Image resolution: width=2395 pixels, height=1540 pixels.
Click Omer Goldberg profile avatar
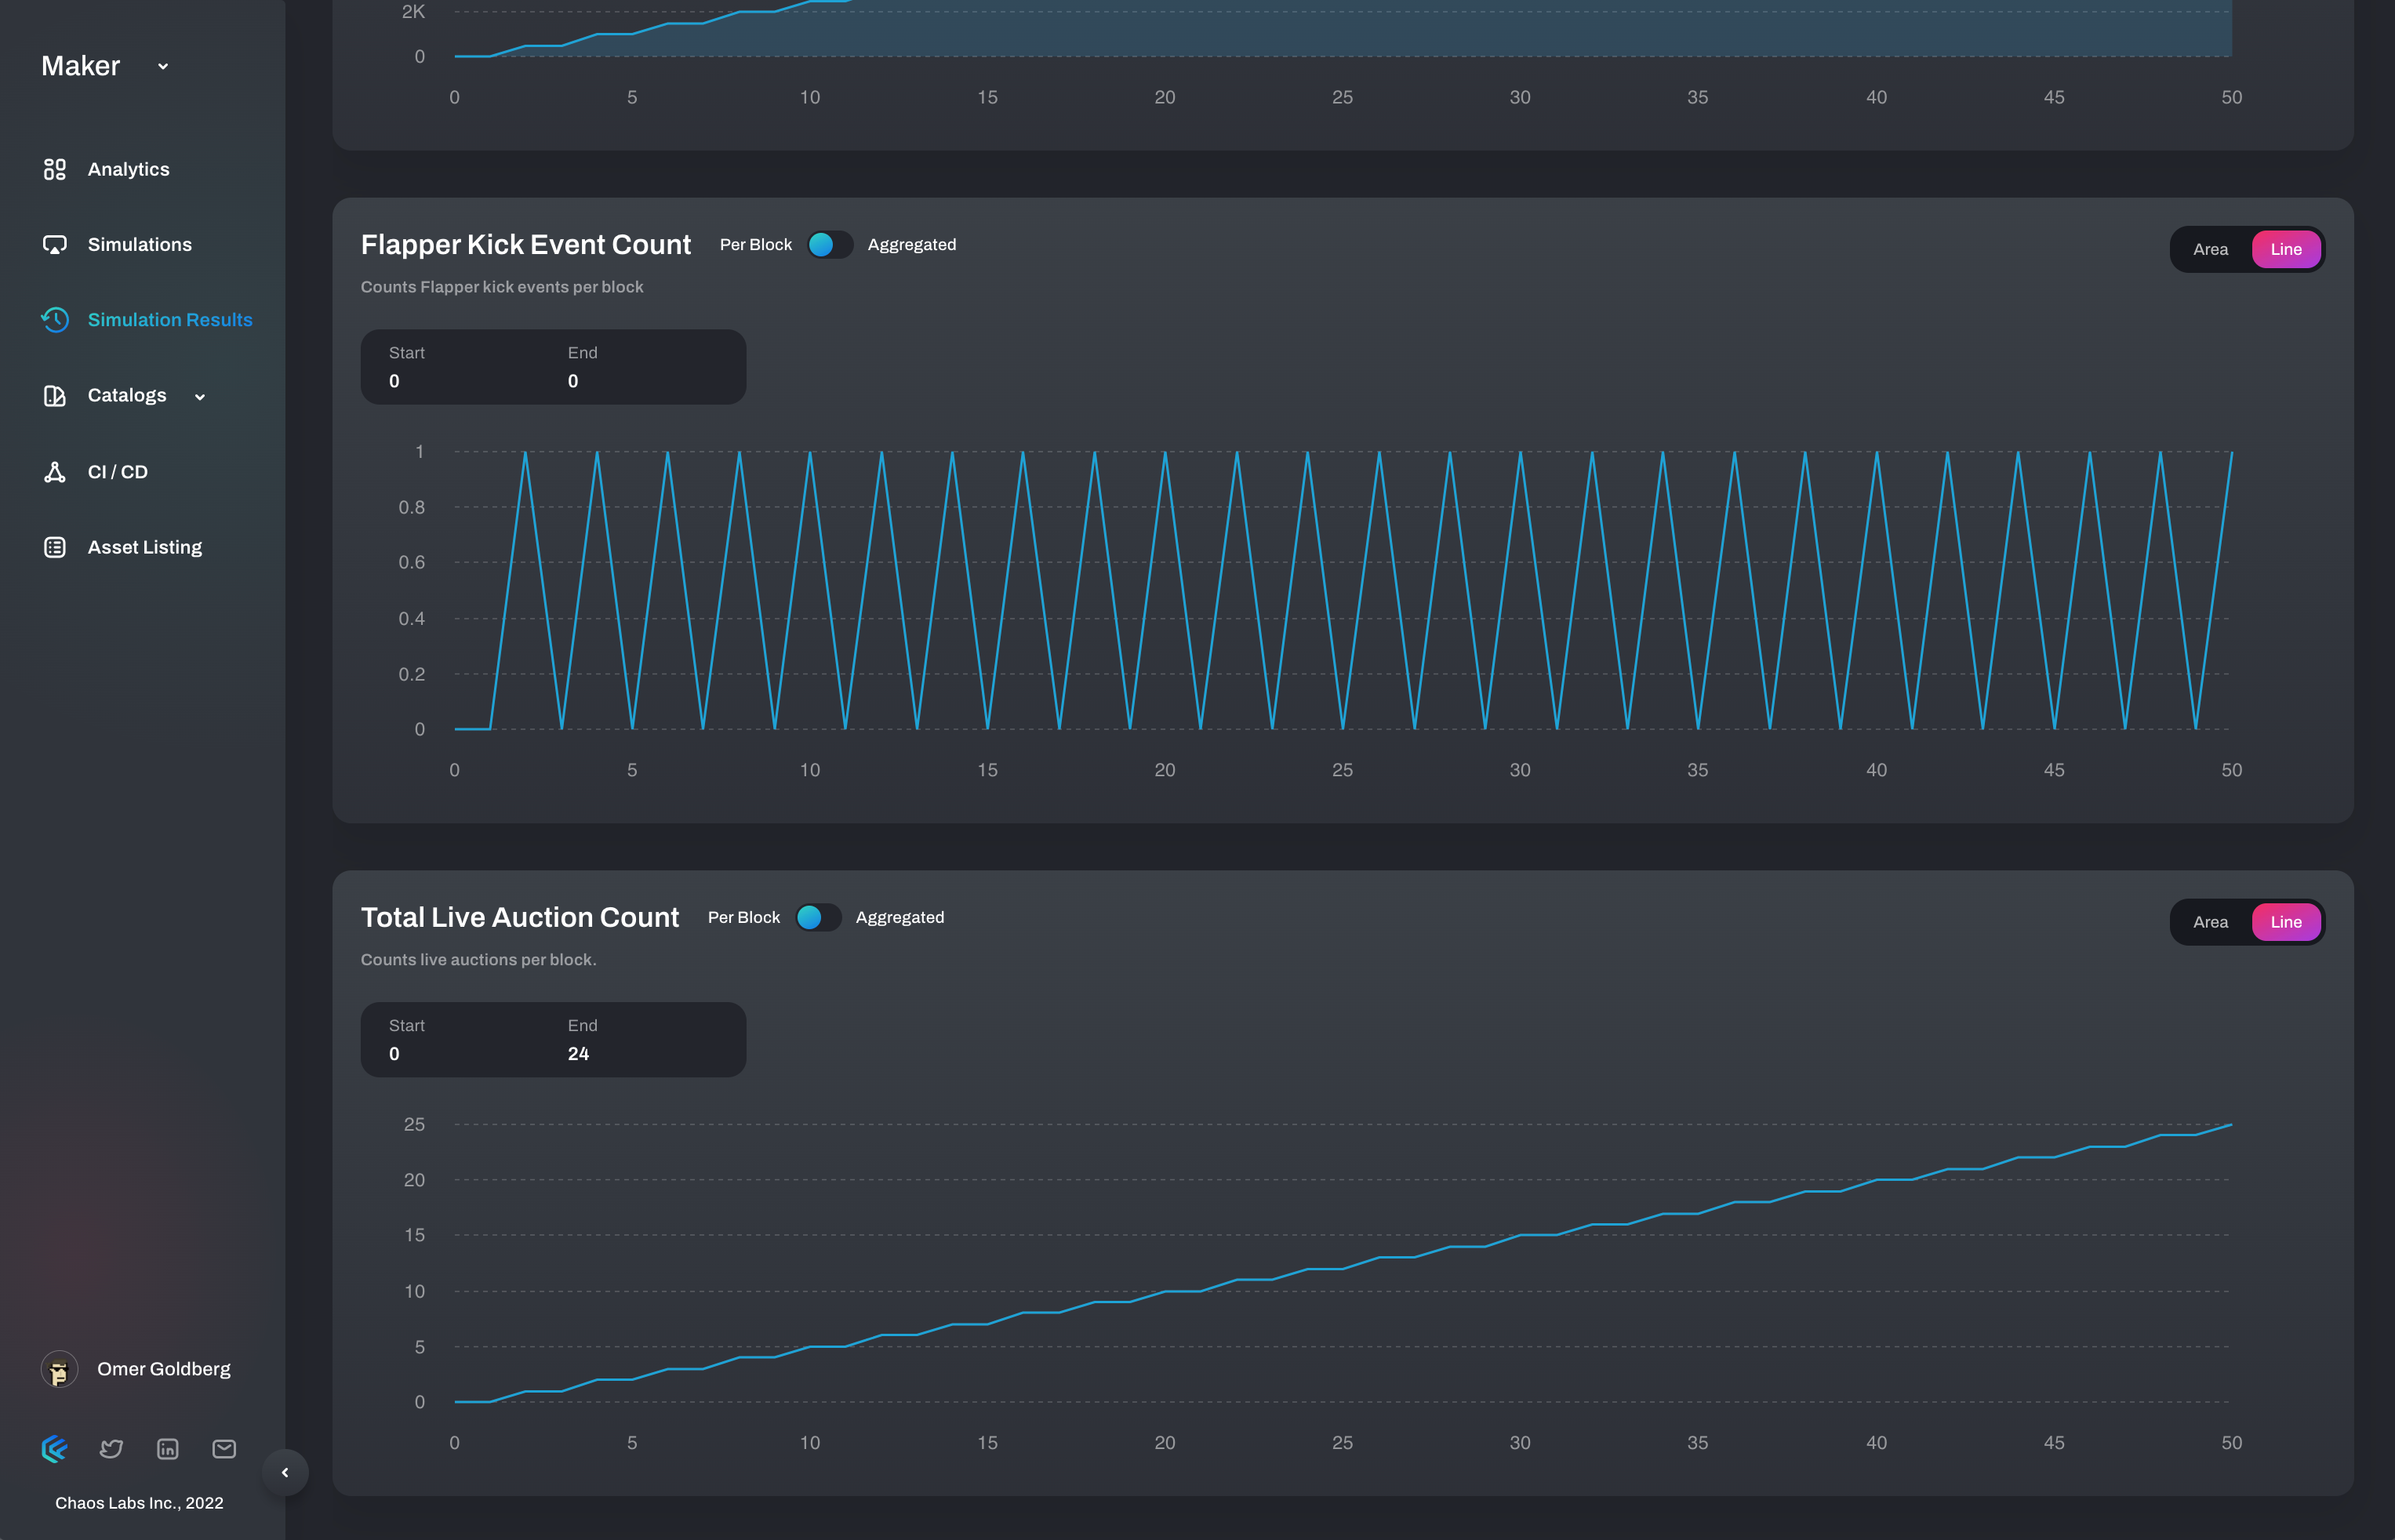pyautogui.click(x=59, y=1369)
